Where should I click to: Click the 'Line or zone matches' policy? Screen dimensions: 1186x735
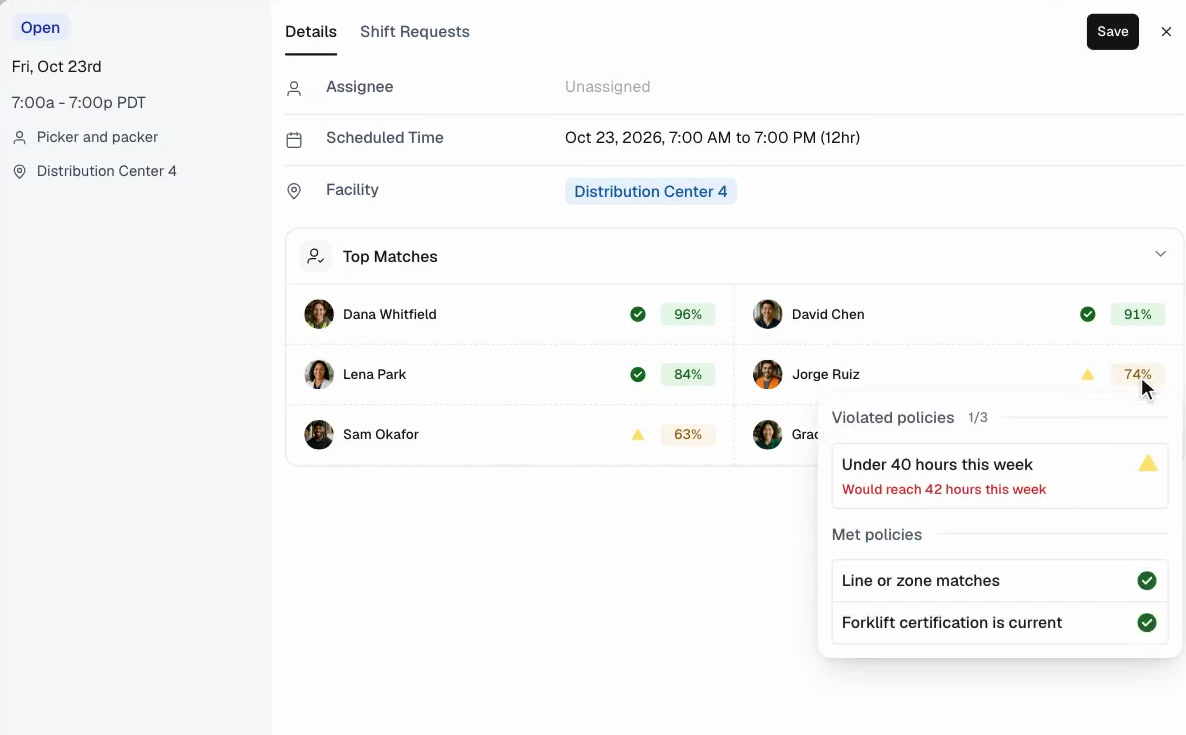tap(1000, 581)
